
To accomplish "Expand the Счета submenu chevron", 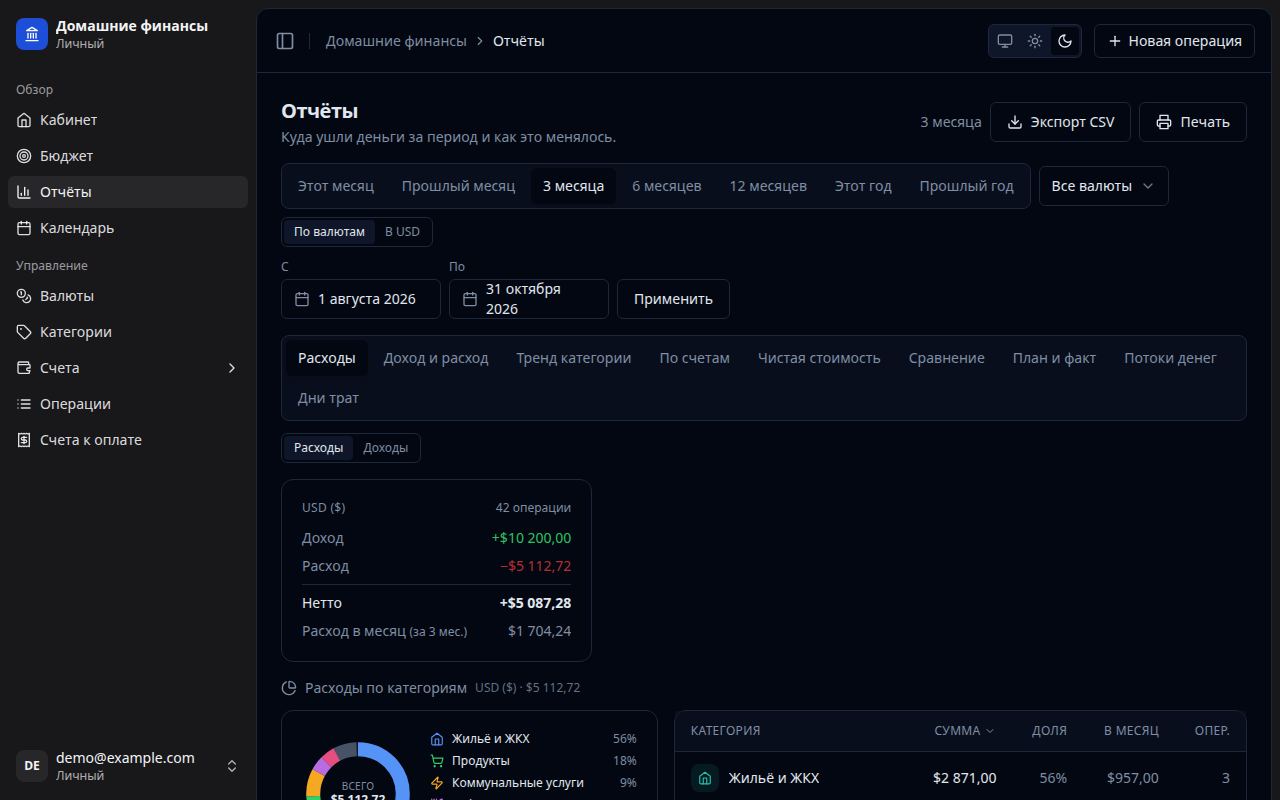I will tap(232, 368).
